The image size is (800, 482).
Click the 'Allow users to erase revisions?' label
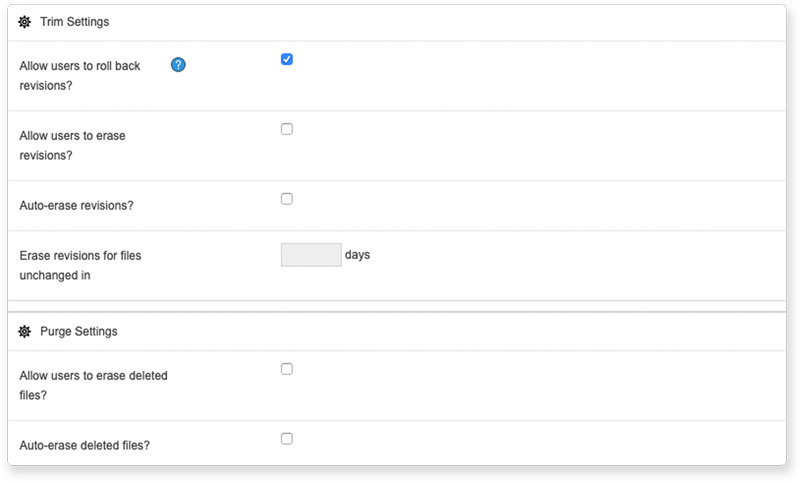click(x=72, y=145)
